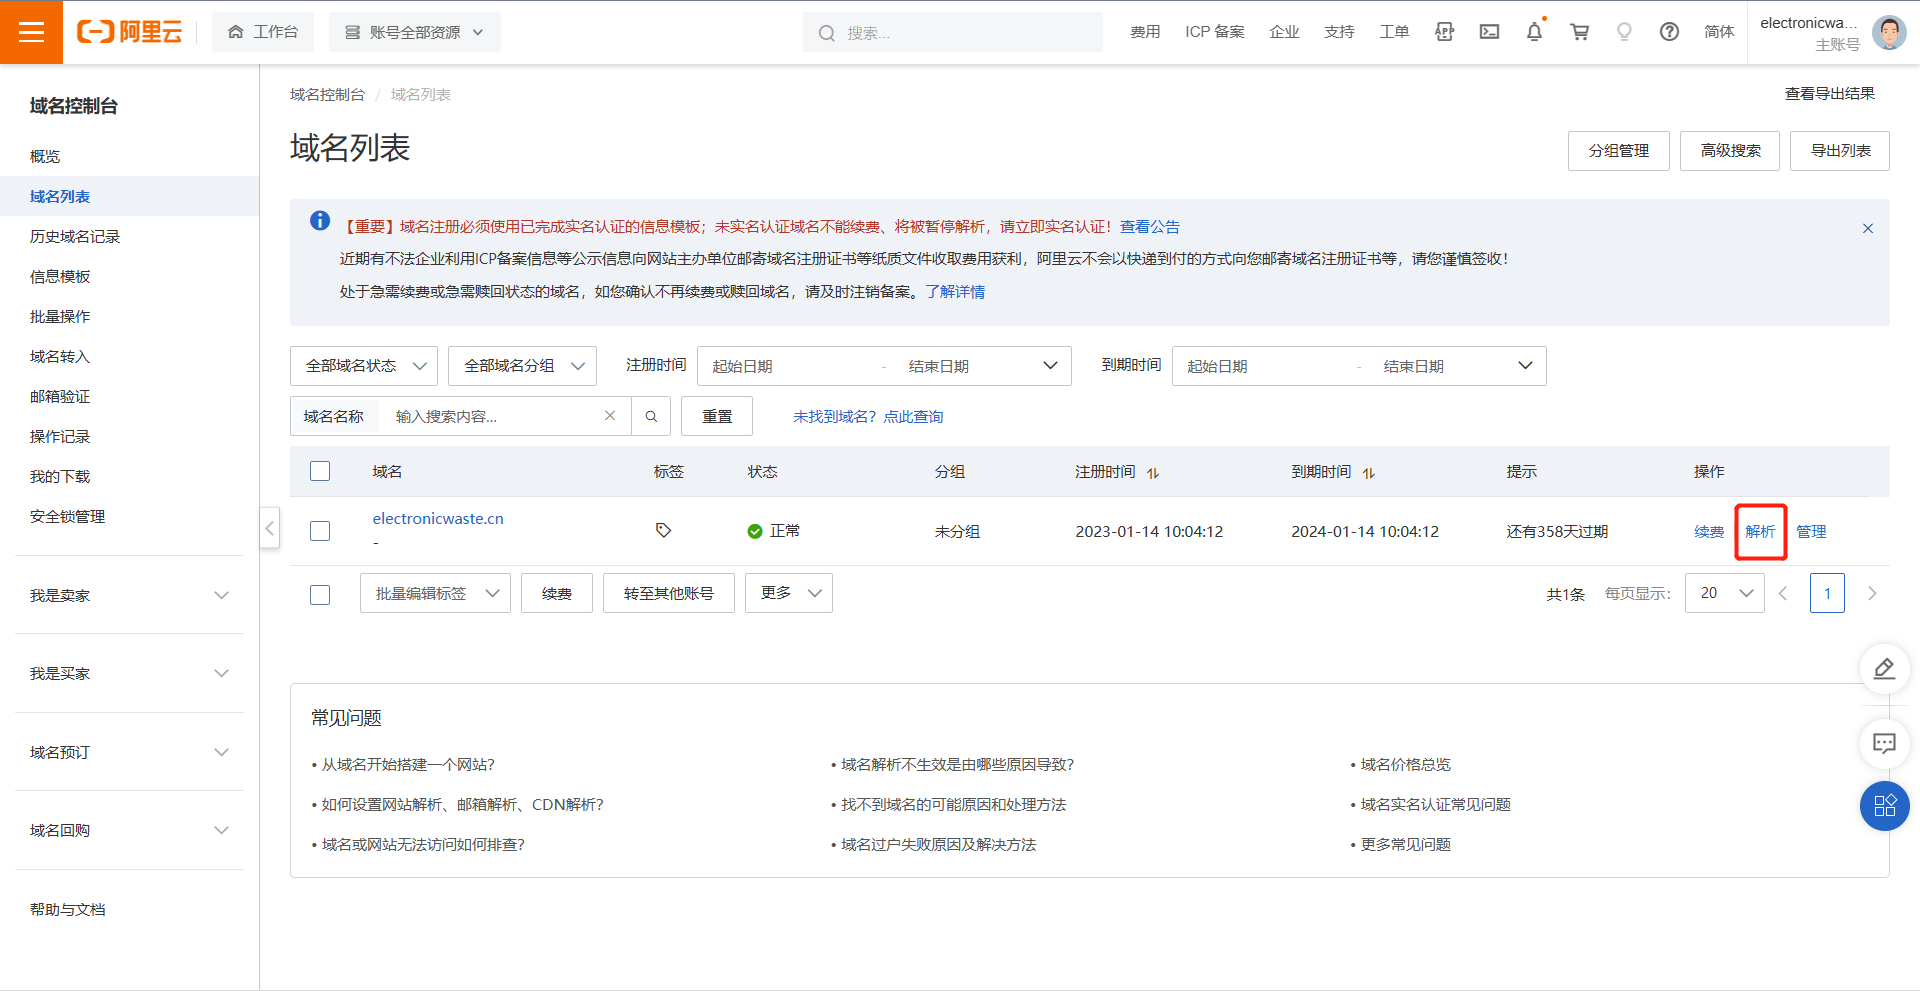The height and width of the screenshot is (991, 1920).
Task: Switch to 工作台 in top bar
Action: 263,31
